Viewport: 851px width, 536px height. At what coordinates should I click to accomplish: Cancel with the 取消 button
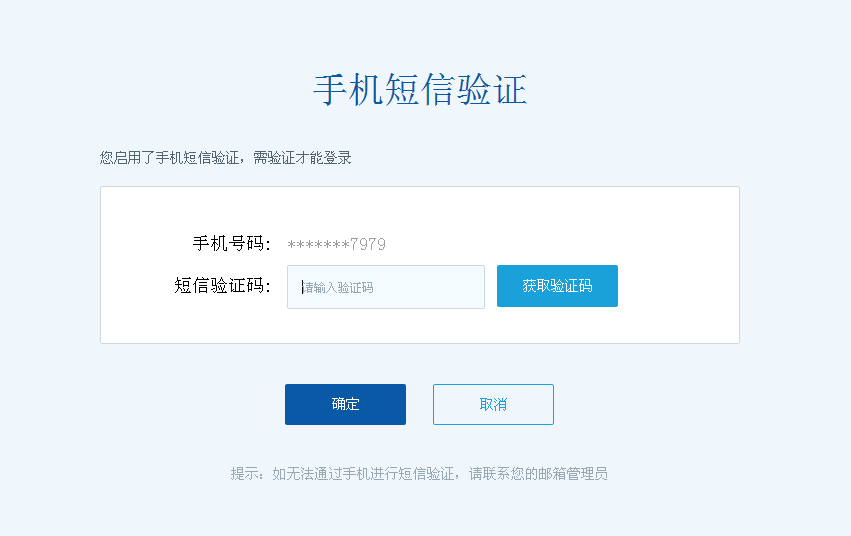[493, 404]
